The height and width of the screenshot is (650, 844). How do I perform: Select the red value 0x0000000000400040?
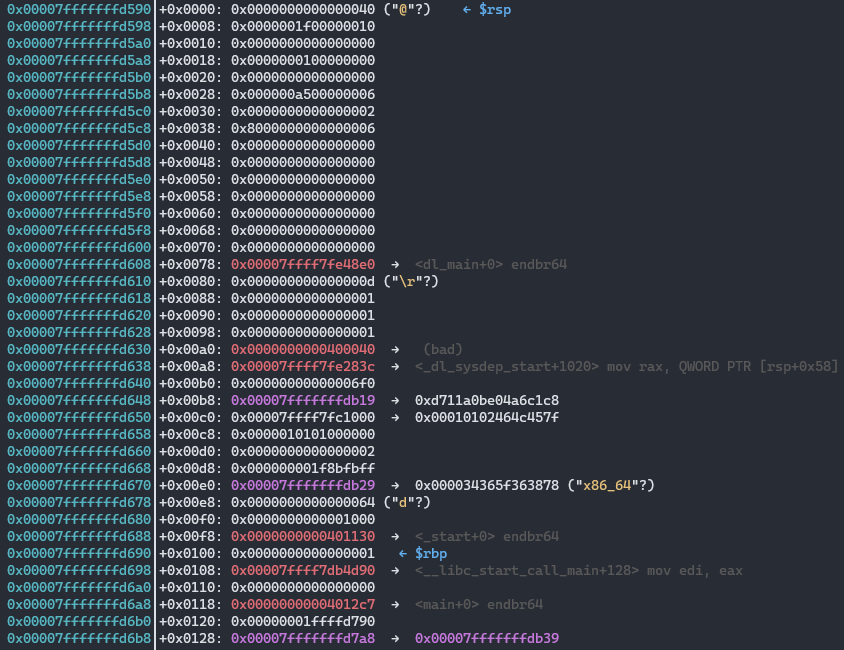pos(303,349)
